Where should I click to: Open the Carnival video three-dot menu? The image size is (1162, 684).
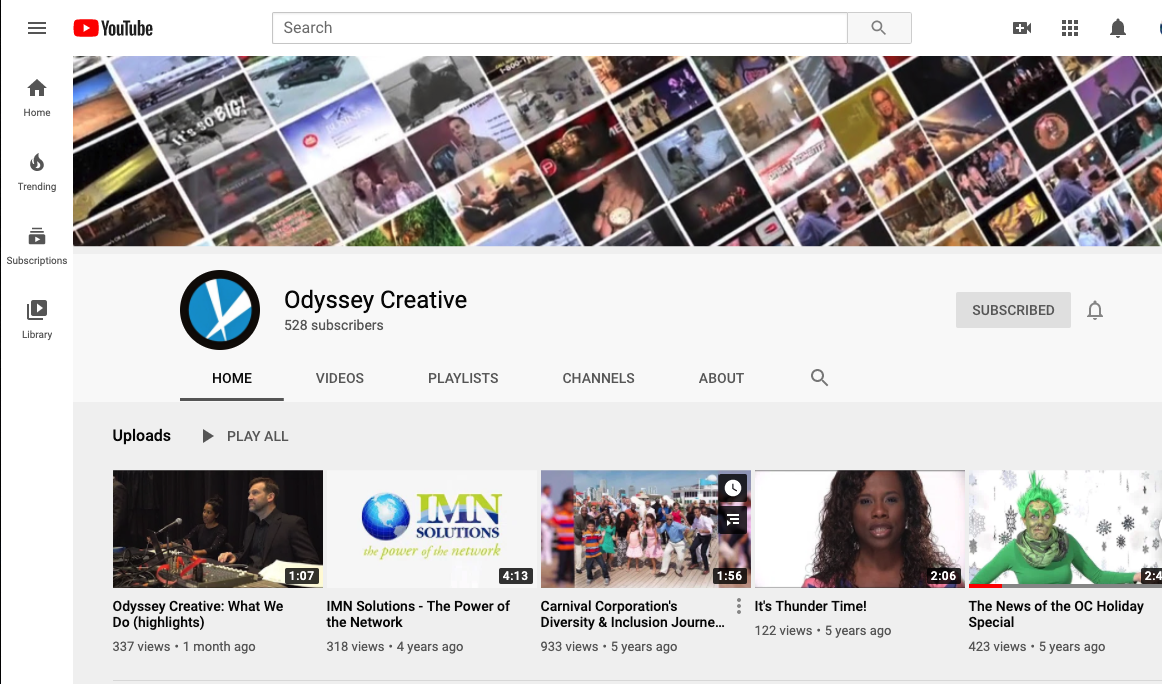(739, 606)
